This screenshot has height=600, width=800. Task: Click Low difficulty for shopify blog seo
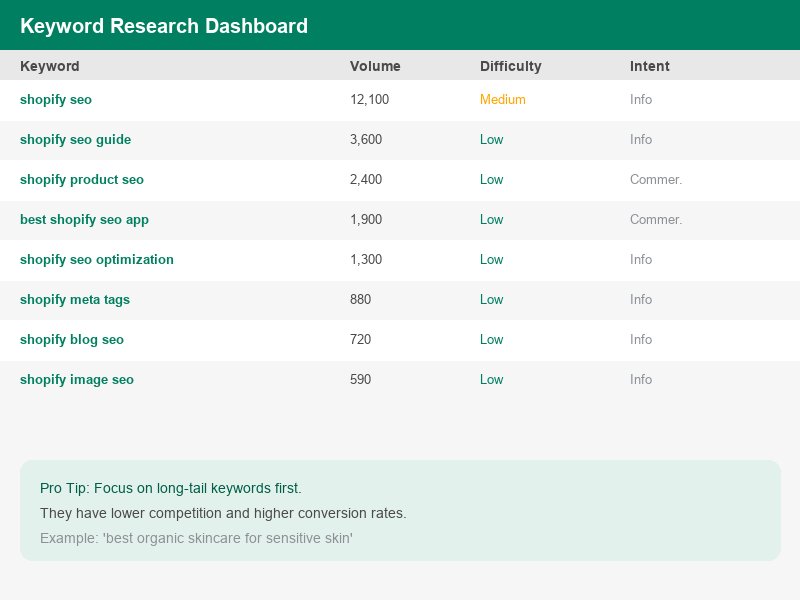[x=491, y=340]
